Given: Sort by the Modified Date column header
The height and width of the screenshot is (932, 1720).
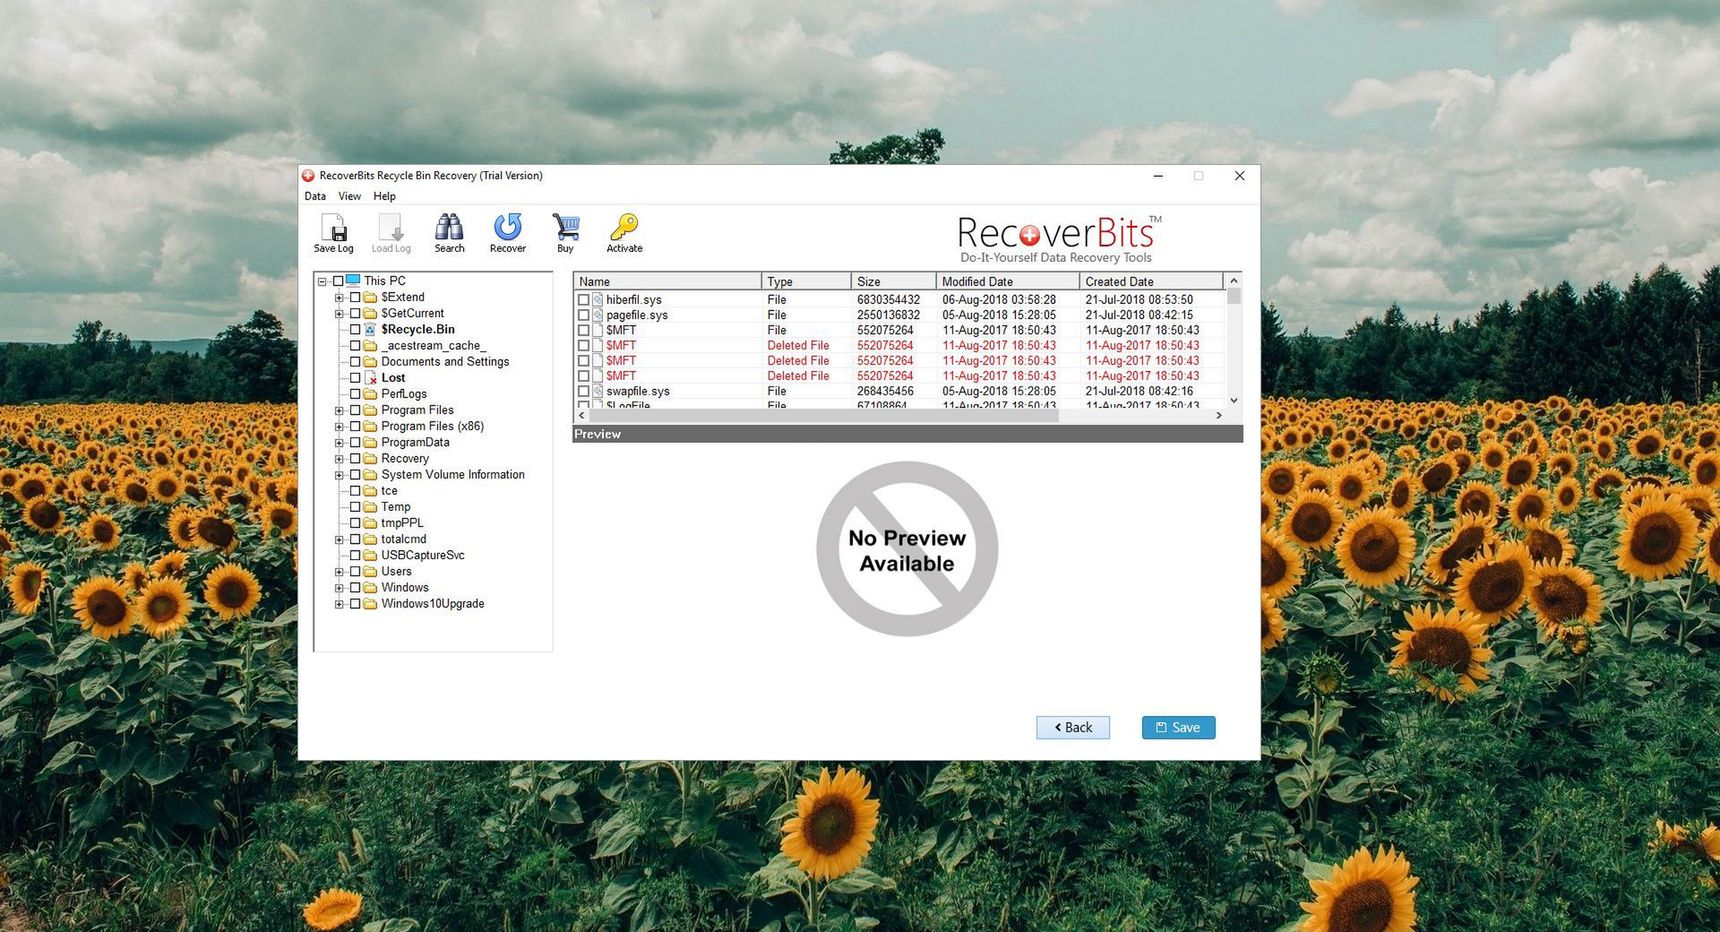Looking at the screenshot, I should coord(1008,281).
